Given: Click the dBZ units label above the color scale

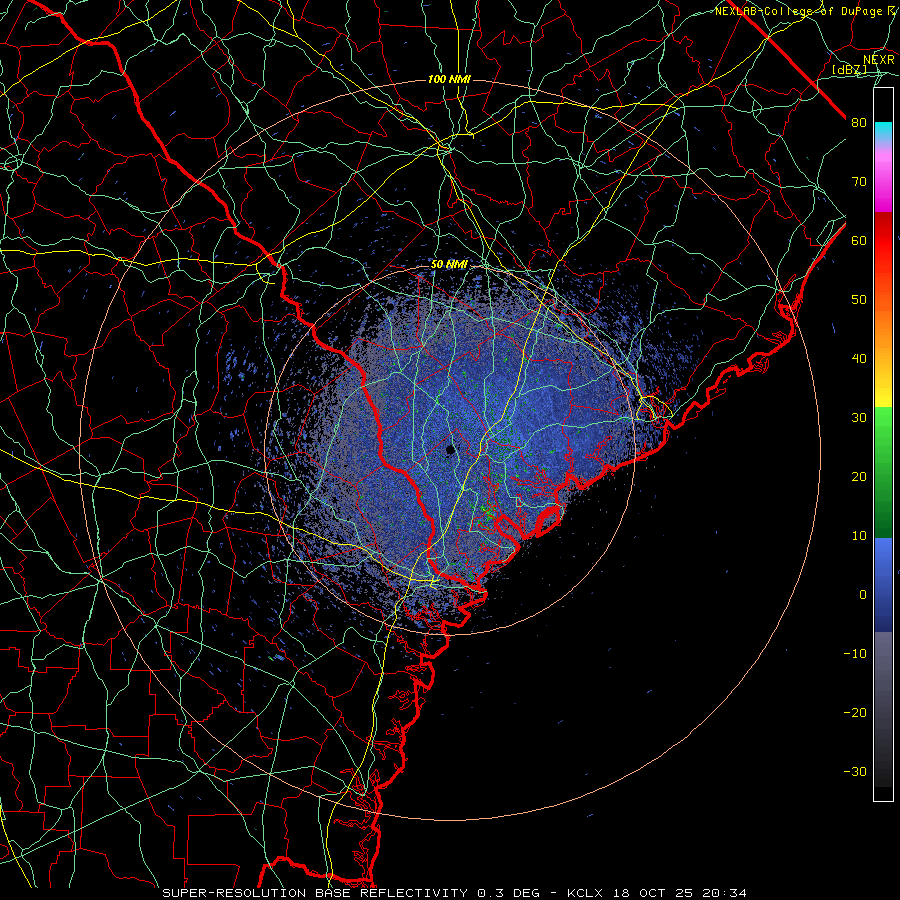Looking at the screenshot, I should pos(849,69).
